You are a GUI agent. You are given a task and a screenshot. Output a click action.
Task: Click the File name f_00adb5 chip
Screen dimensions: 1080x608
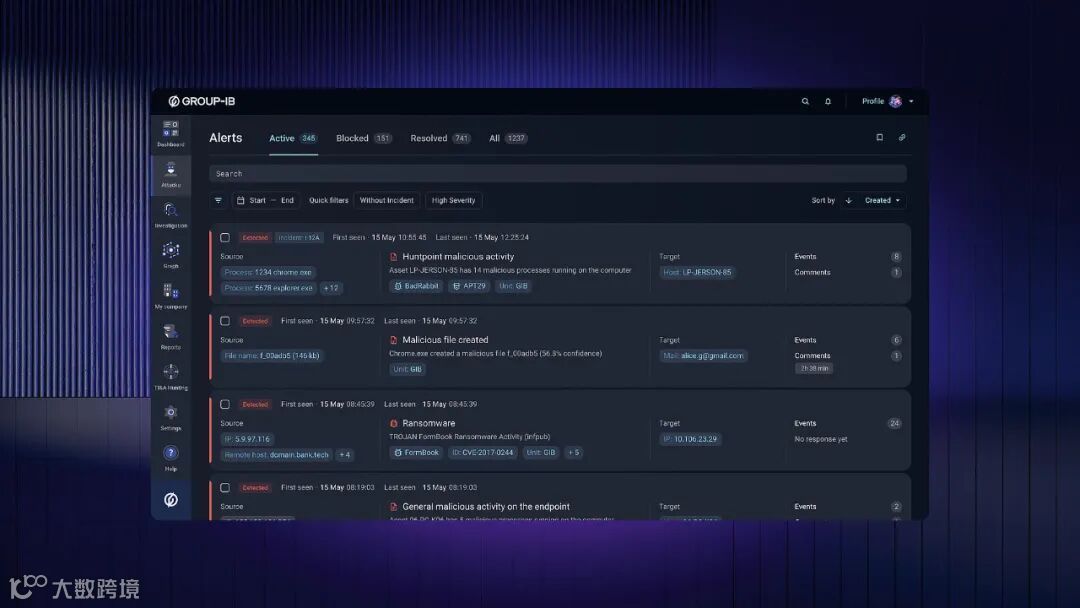(x=271, y=355)
